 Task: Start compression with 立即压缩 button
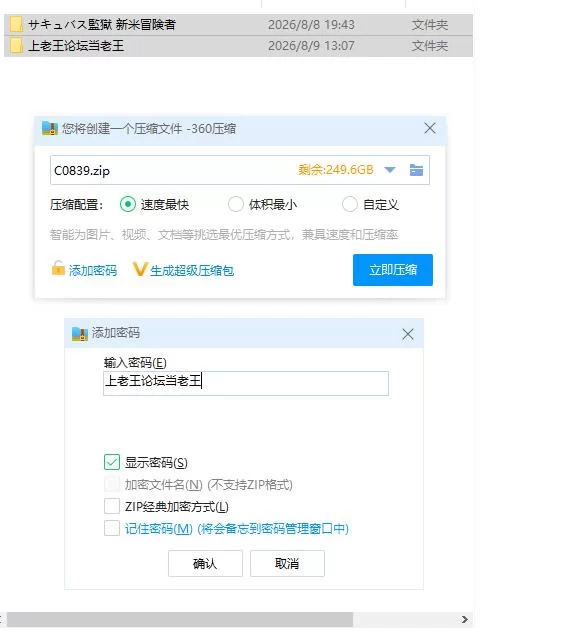tap(393, 270)
